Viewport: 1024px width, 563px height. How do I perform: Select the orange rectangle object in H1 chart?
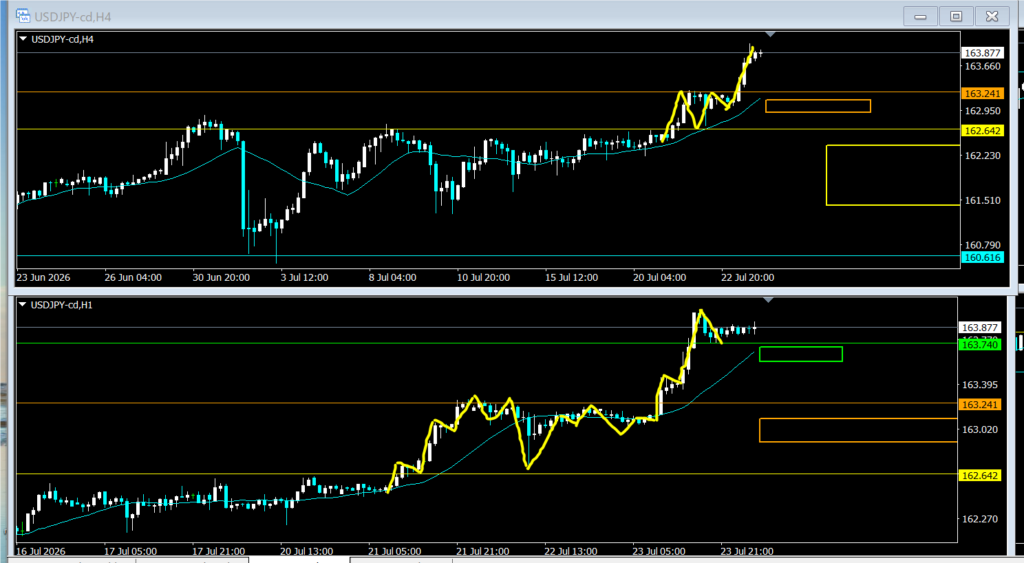click(x=858, y=430)
